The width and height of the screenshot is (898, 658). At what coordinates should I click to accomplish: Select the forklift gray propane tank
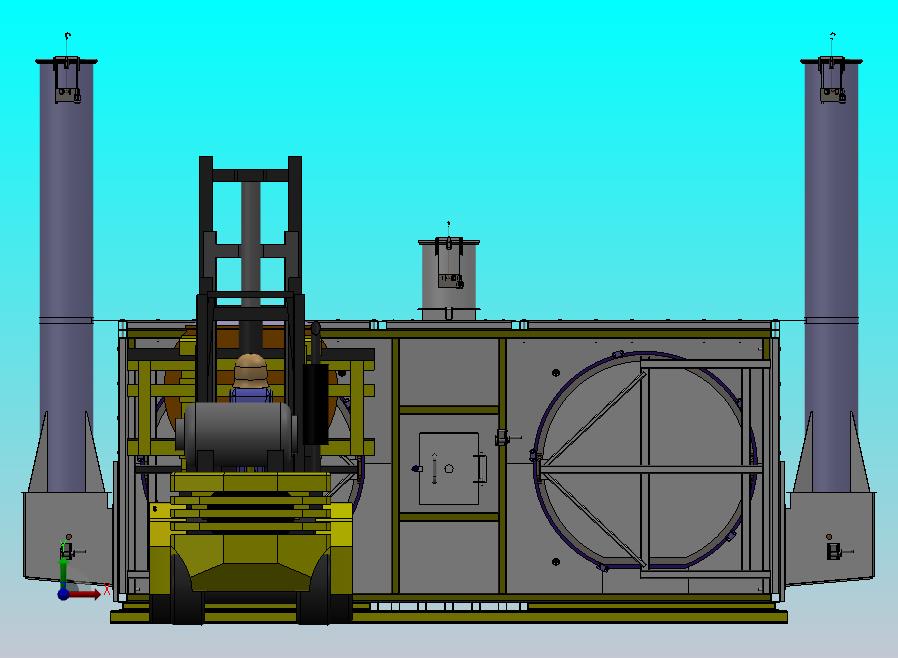click(237, 433)
